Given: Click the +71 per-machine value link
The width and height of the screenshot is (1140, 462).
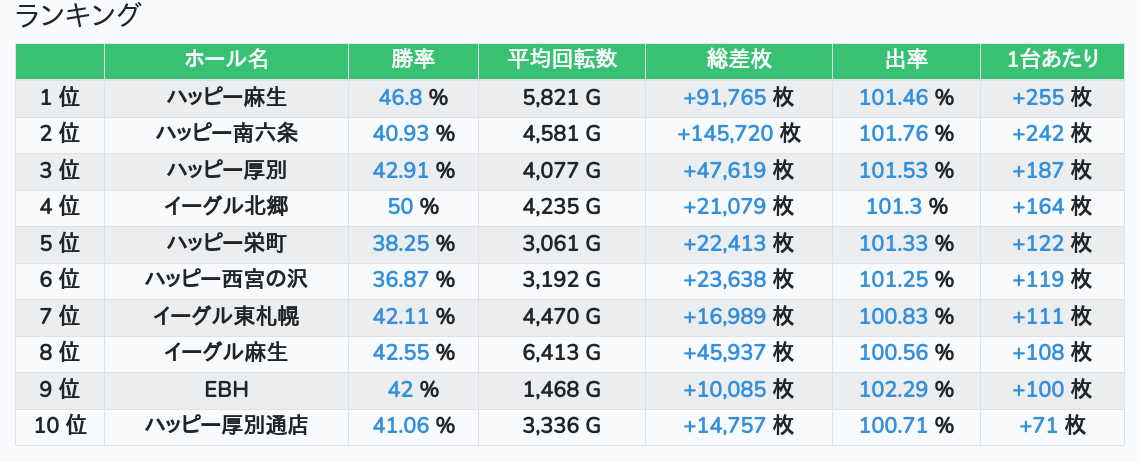Looking at the screenshot, I should pyautogui.click(x=1039, y=426).
